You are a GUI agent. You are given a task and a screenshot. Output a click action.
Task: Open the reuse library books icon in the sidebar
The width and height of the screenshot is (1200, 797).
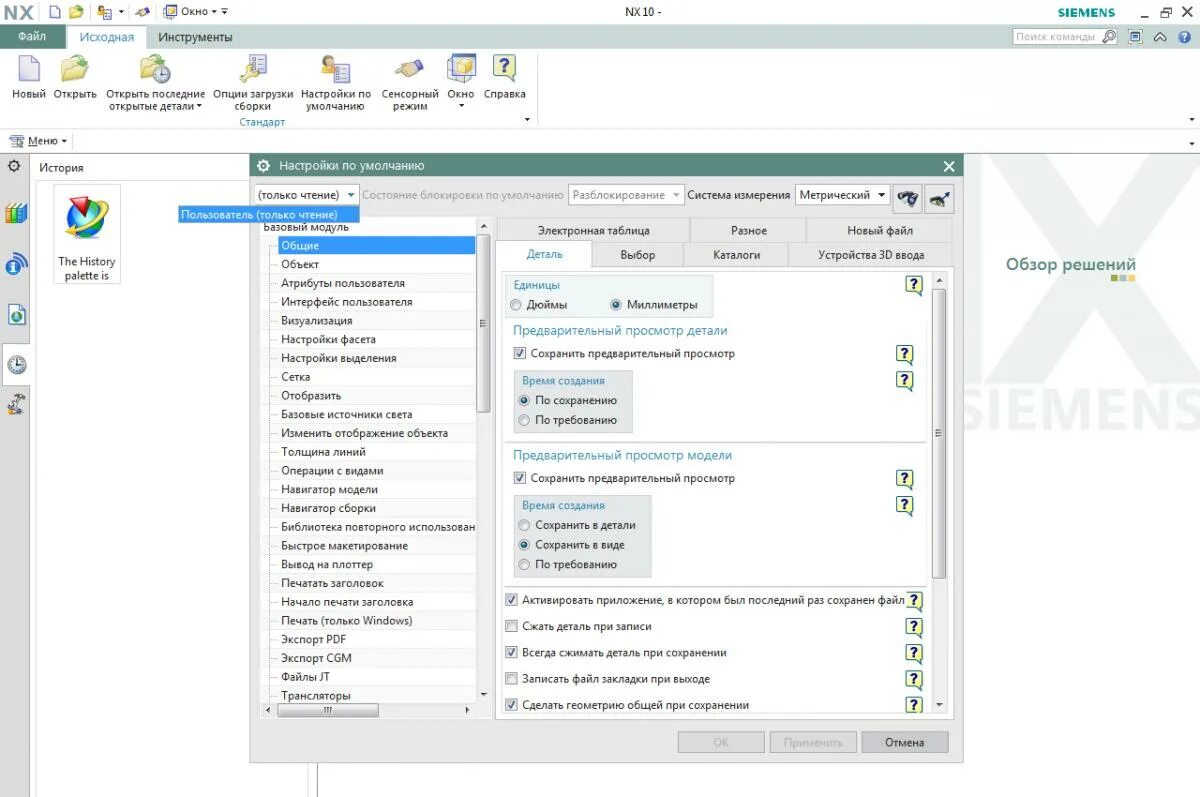click(16, 213)
